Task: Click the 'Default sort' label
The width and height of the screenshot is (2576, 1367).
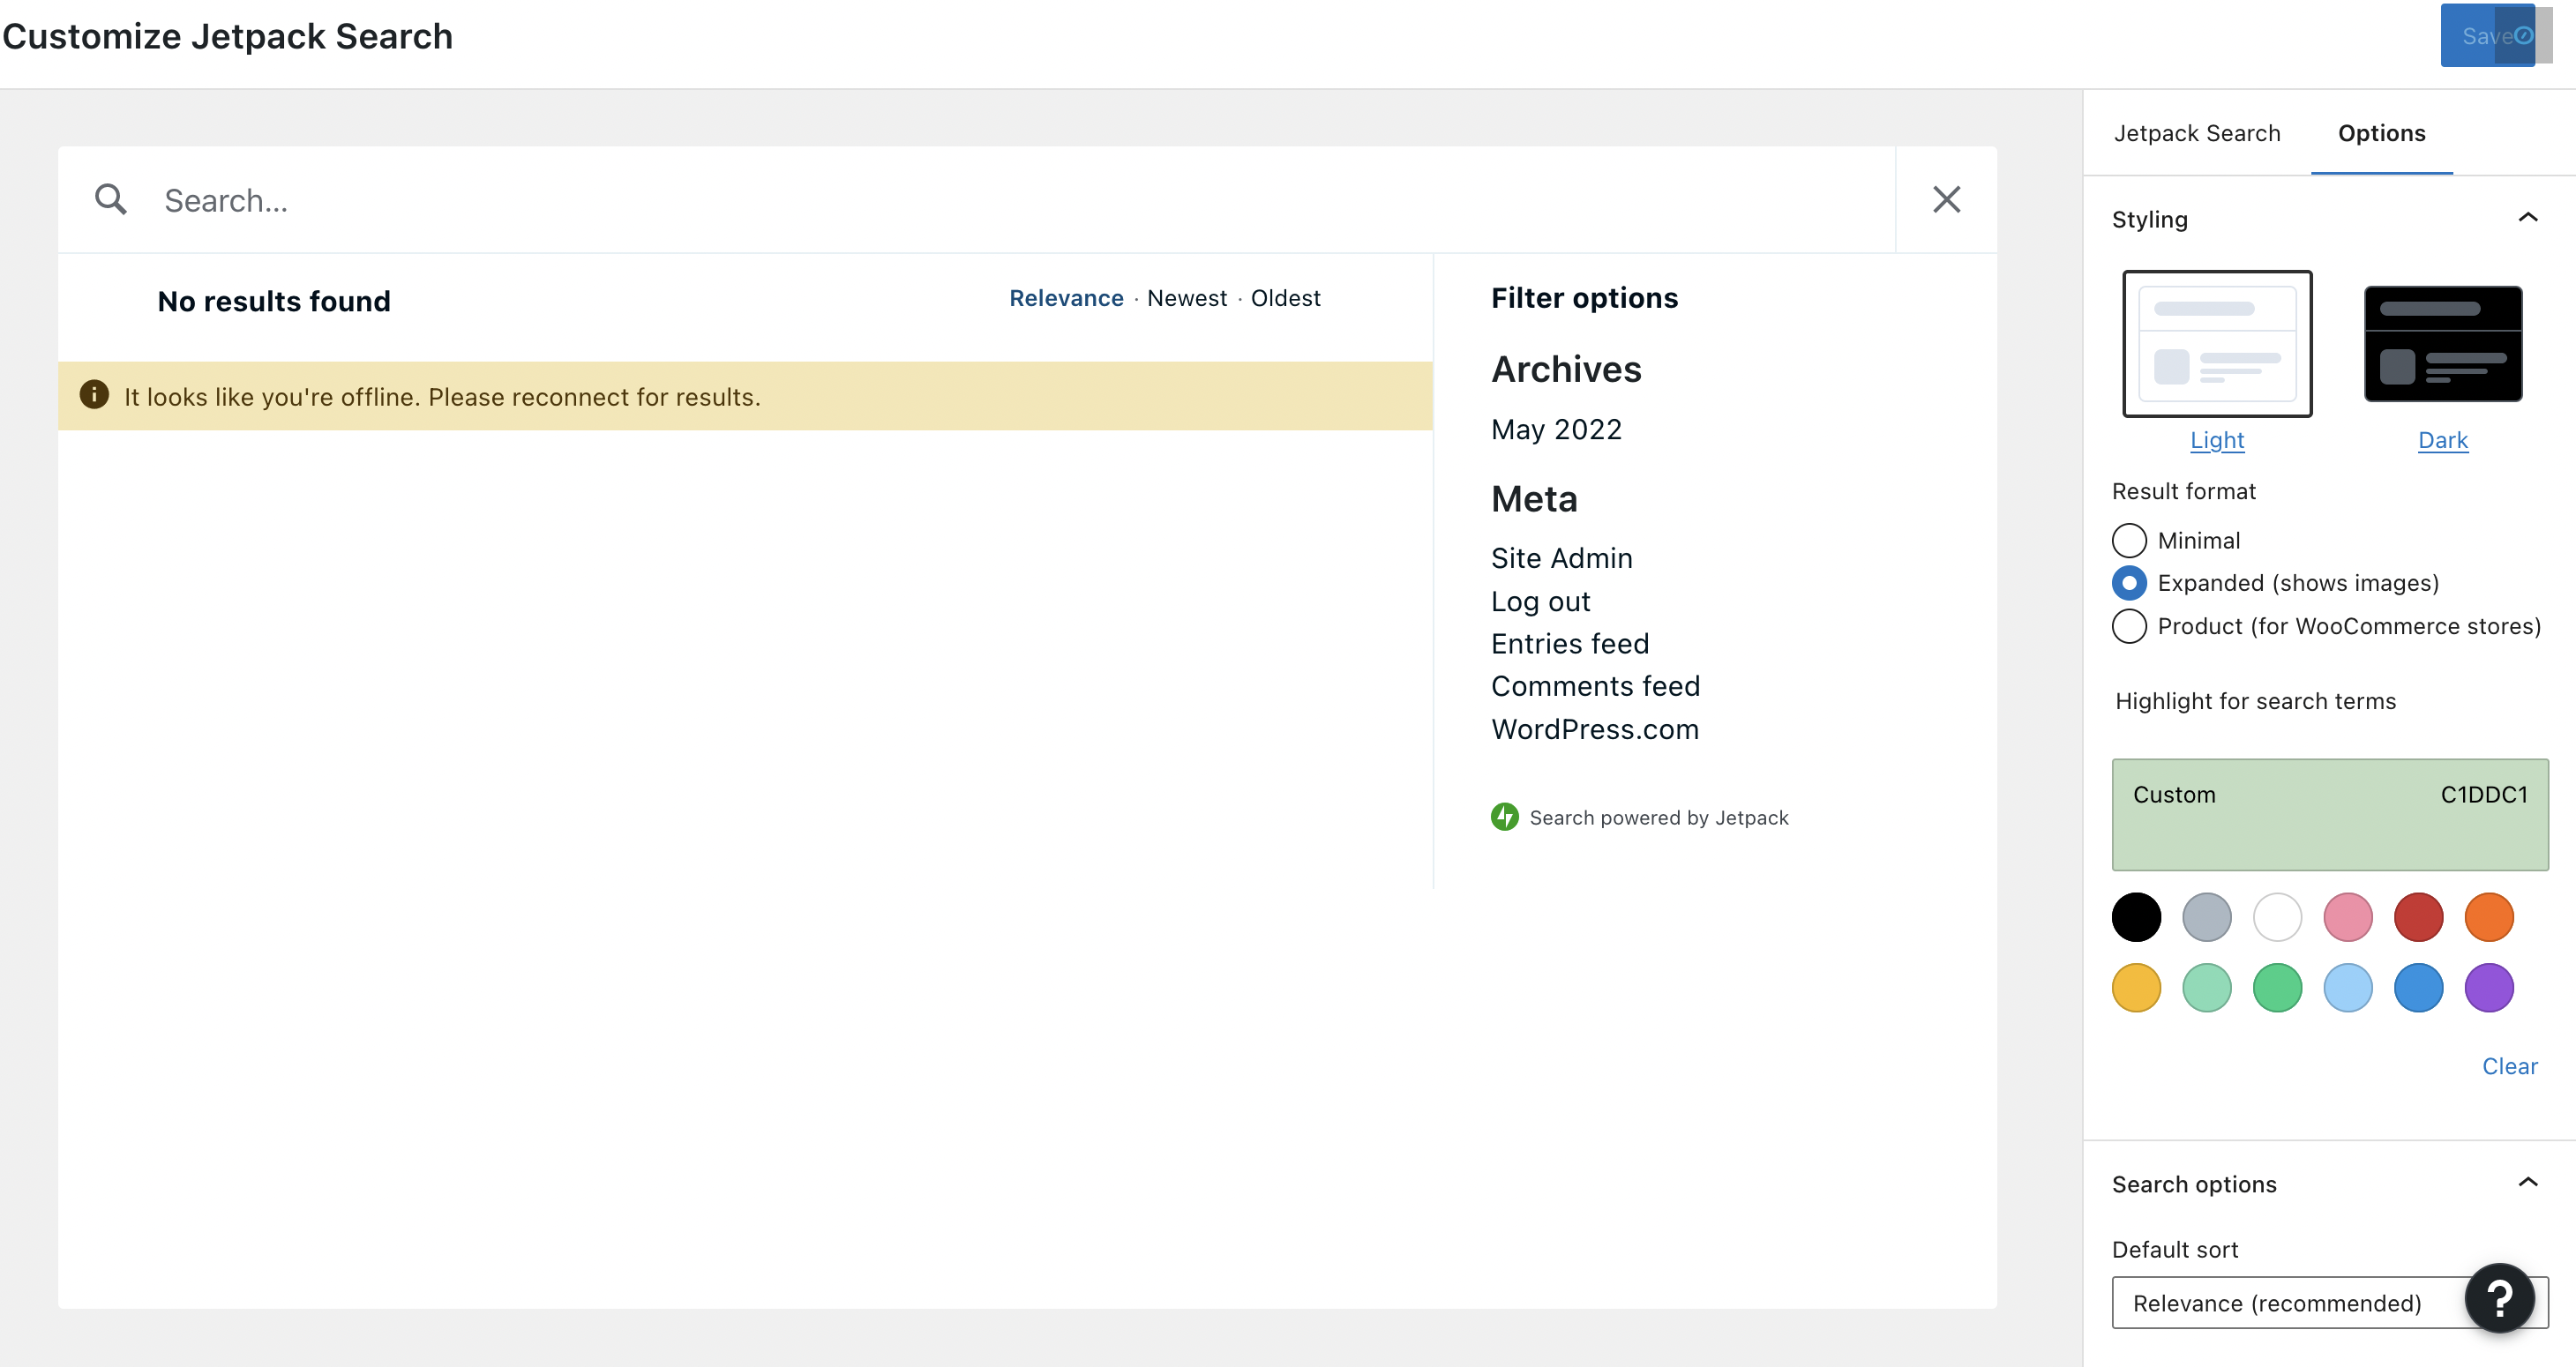Action: pos(2175,1249)
